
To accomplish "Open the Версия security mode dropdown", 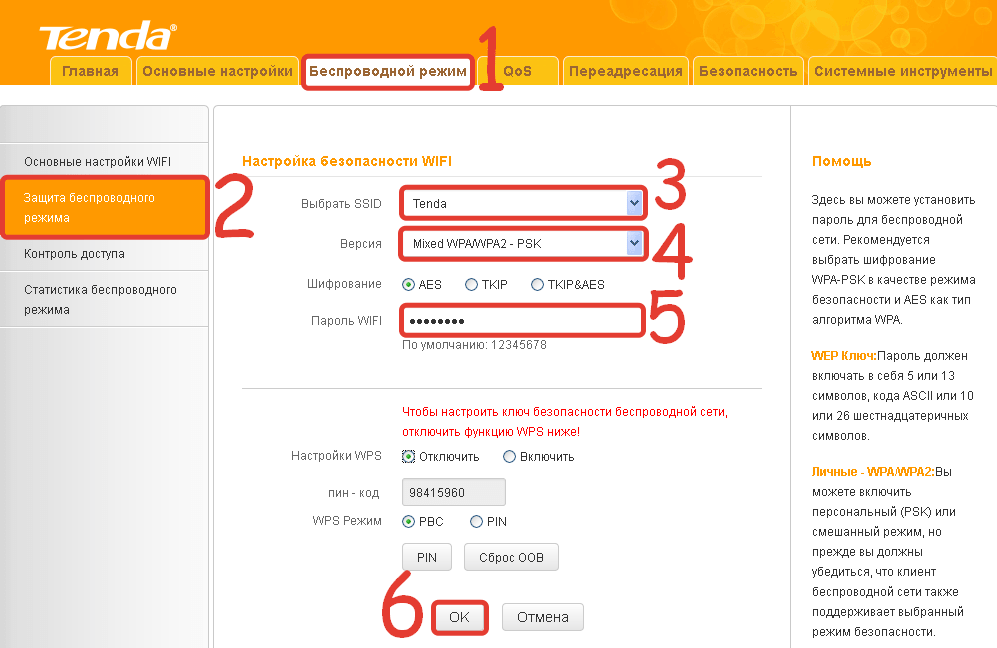I will pos(523,244).
